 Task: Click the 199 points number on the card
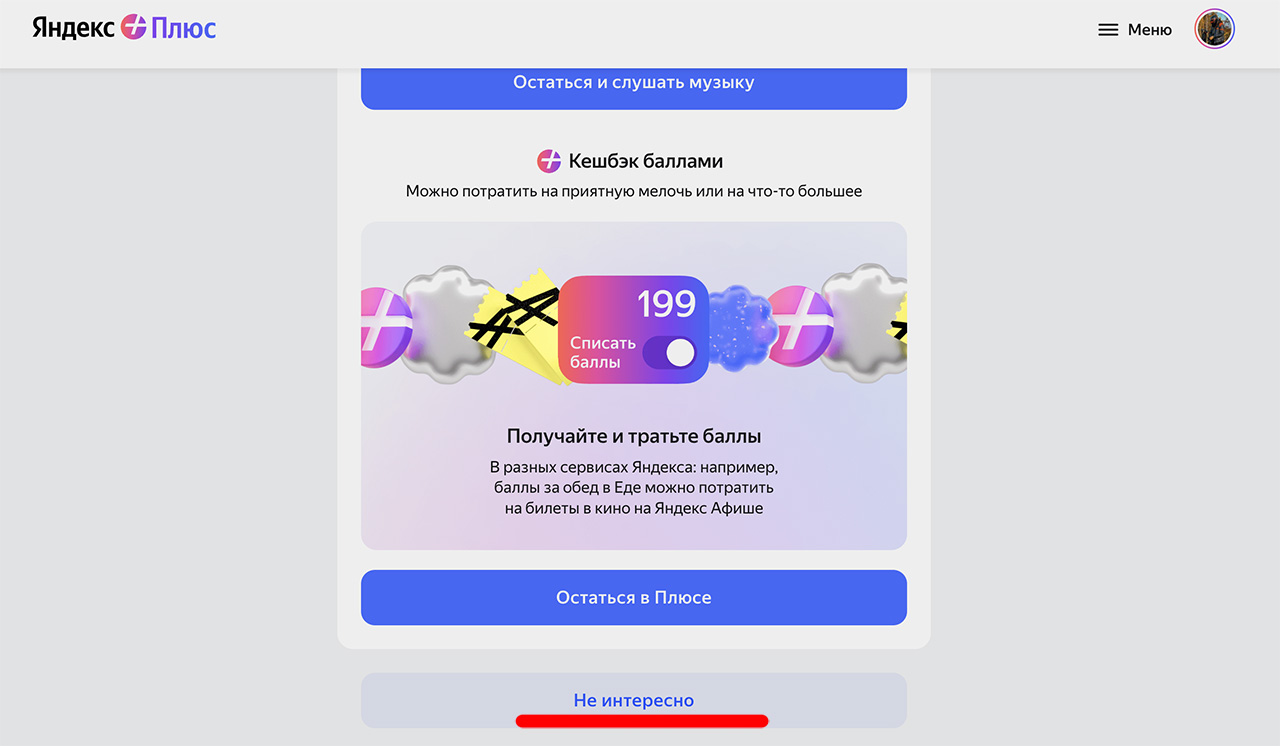[x=666, y=303]
